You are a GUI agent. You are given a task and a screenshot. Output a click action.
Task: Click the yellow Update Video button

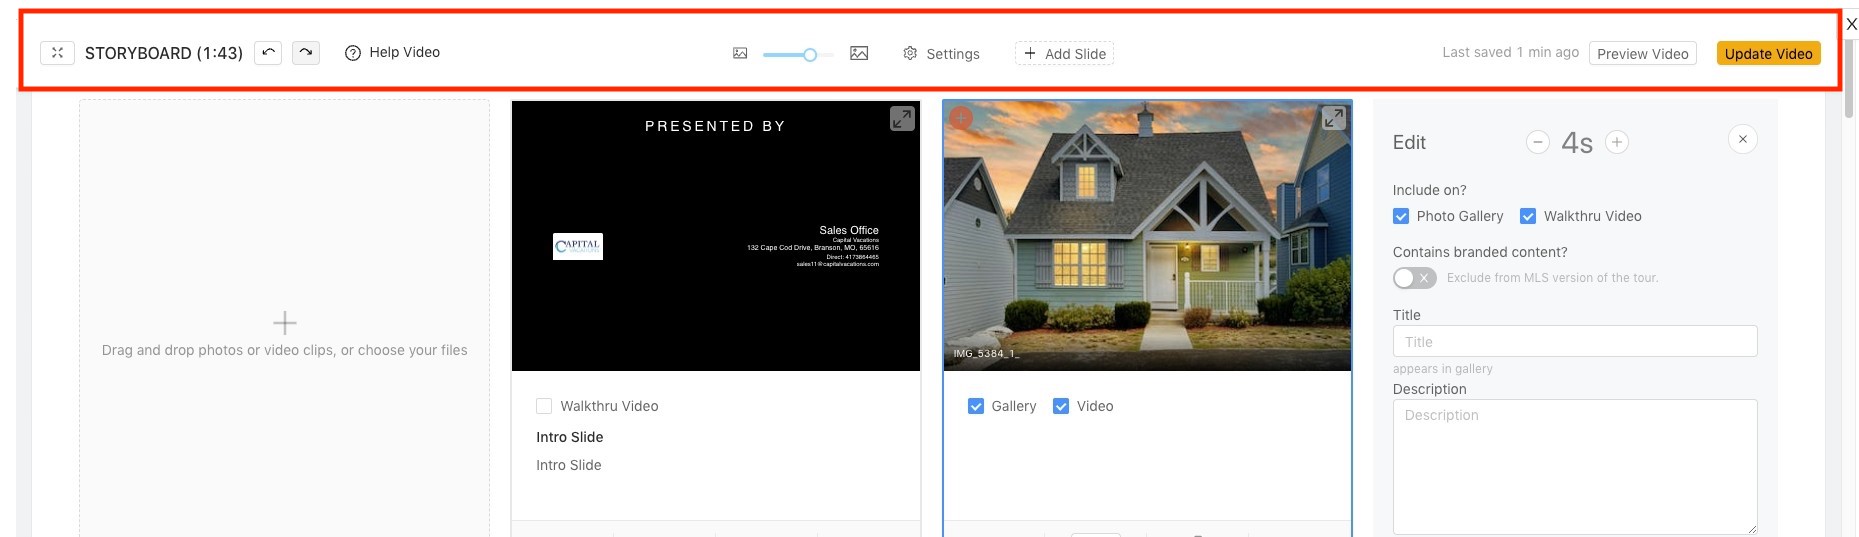pos(1768,54)
